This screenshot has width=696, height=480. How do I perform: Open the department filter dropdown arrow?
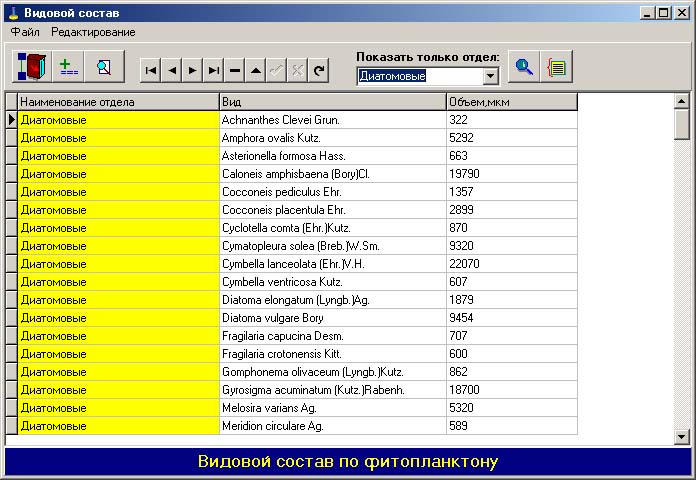point(490,76)
